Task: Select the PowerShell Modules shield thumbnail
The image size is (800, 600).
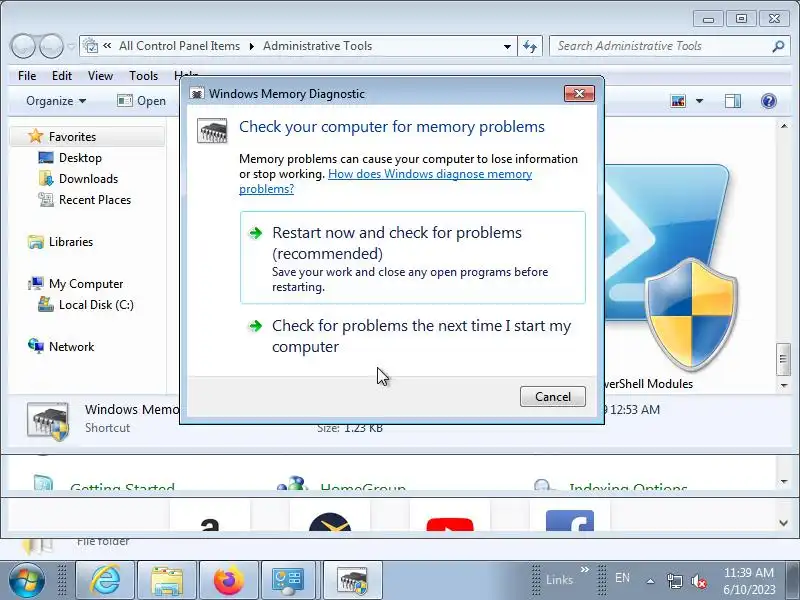Action: click(691, 314)
